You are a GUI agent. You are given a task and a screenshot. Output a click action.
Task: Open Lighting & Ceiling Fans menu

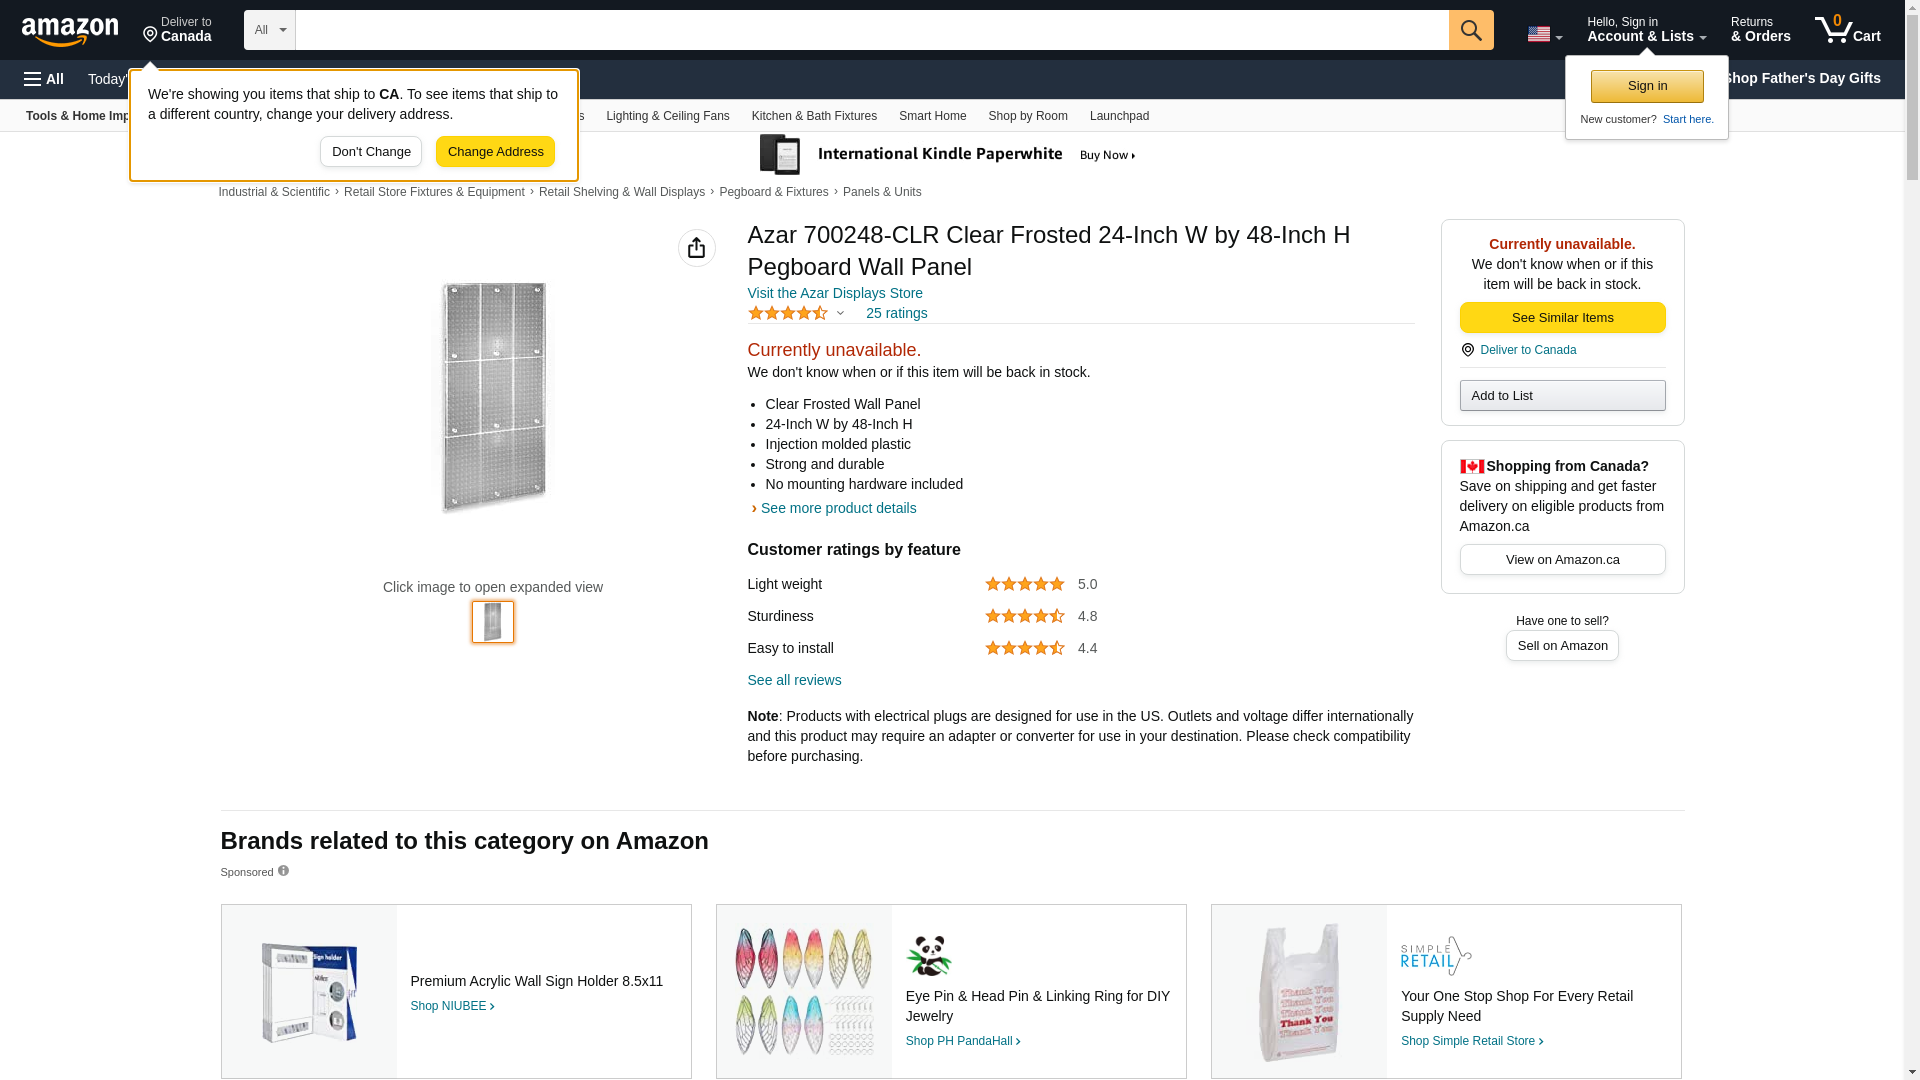pyautogui.click(x=667, y=116)
